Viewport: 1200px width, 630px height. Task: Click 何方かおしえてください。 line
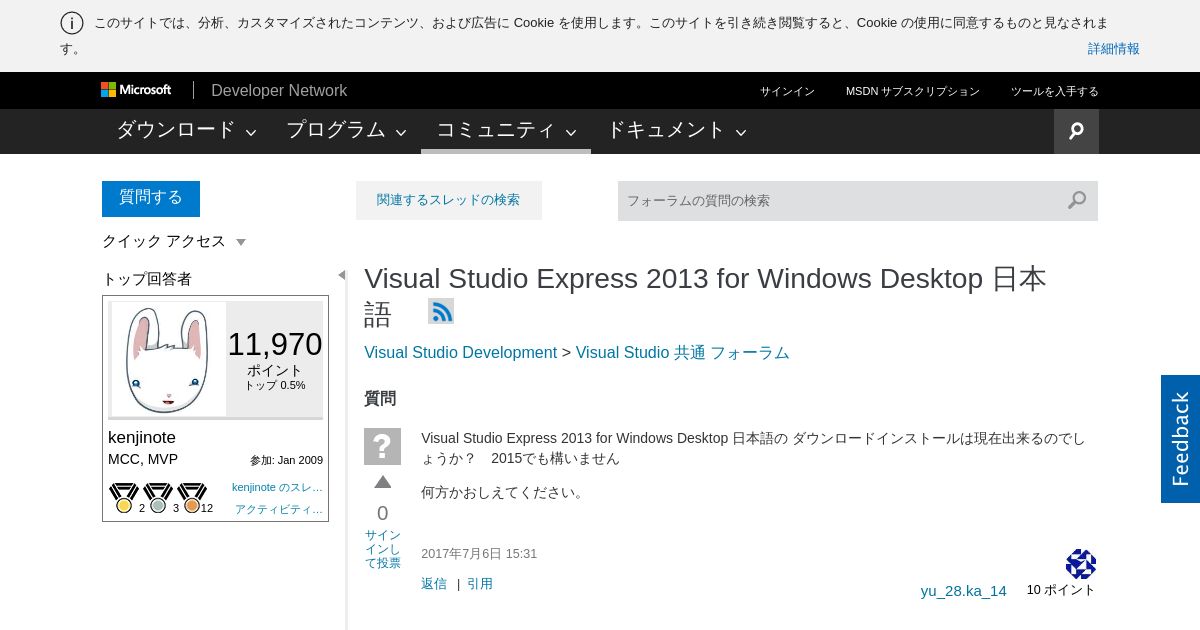[503, 492]
